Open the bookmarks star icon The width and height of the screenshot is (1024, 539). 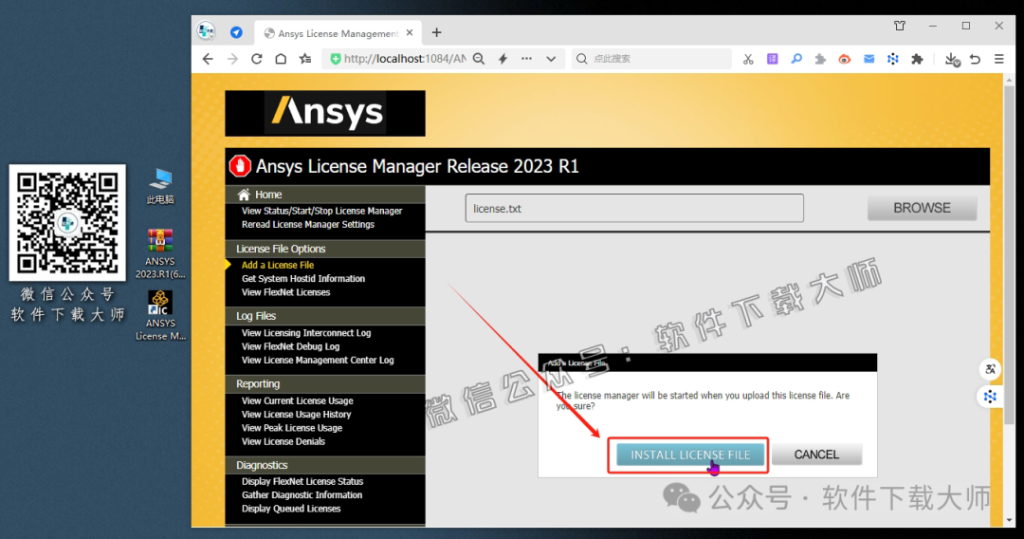pos(305,59)
